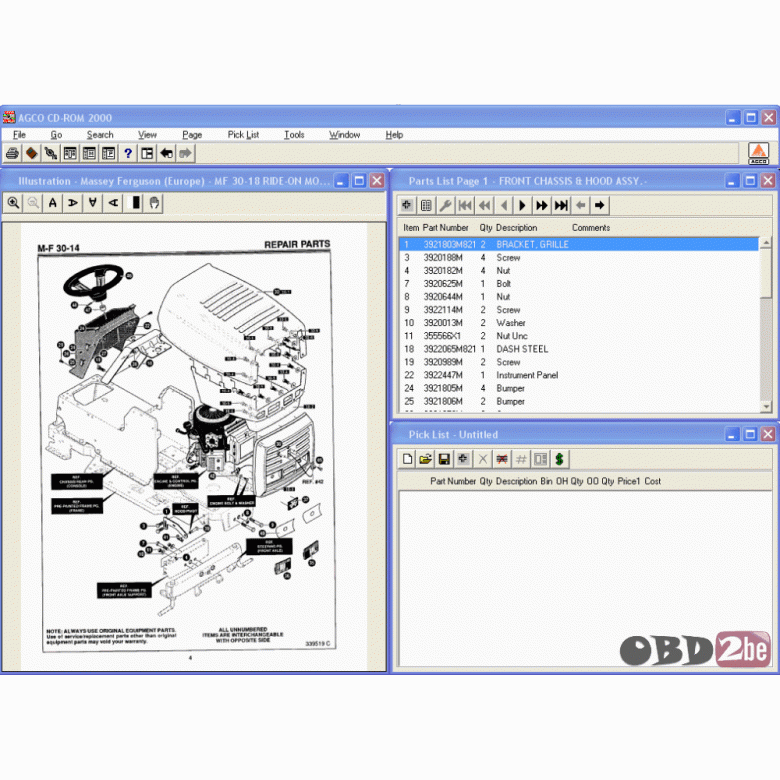Viewport: 780px width, 780px height.
Task: Select the Instrument Panel row
Action: 579,375
